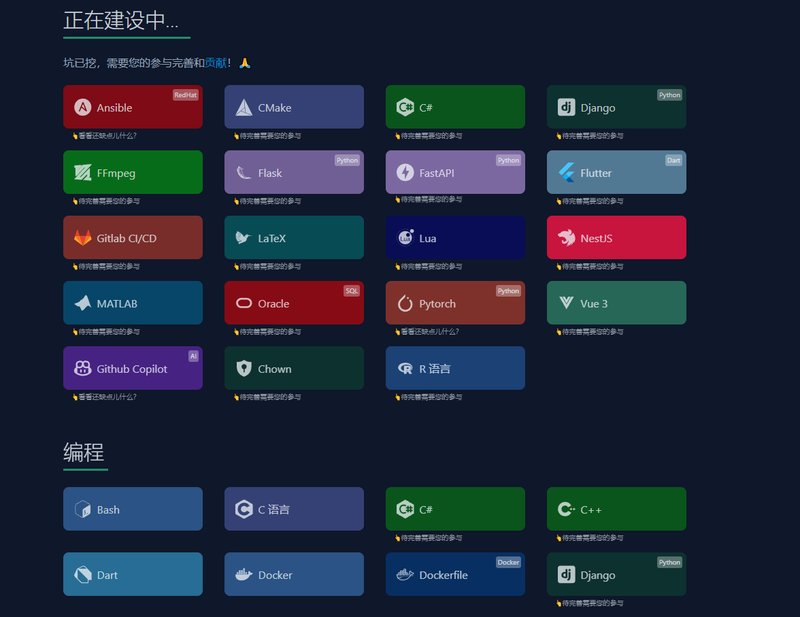The image size is (800, 617).
Task: Select the LaTeX card
Action: pos(293,238)
